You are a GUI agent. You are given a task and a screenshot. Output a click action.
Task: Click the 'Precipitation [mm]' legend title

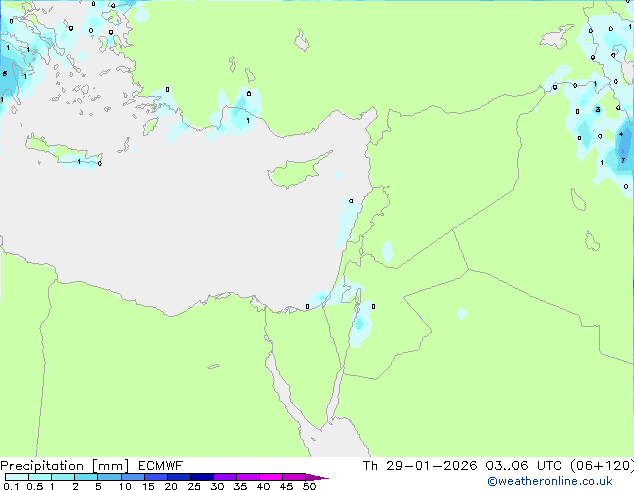tap(65, 466)
